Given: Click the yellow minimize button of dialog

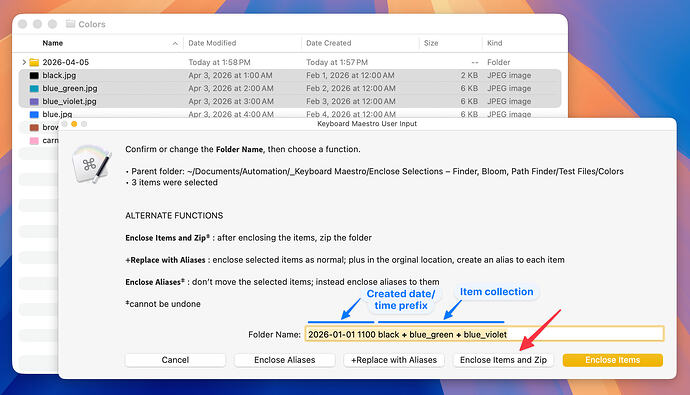Looking at the screenshot, I should coord(74,124).
